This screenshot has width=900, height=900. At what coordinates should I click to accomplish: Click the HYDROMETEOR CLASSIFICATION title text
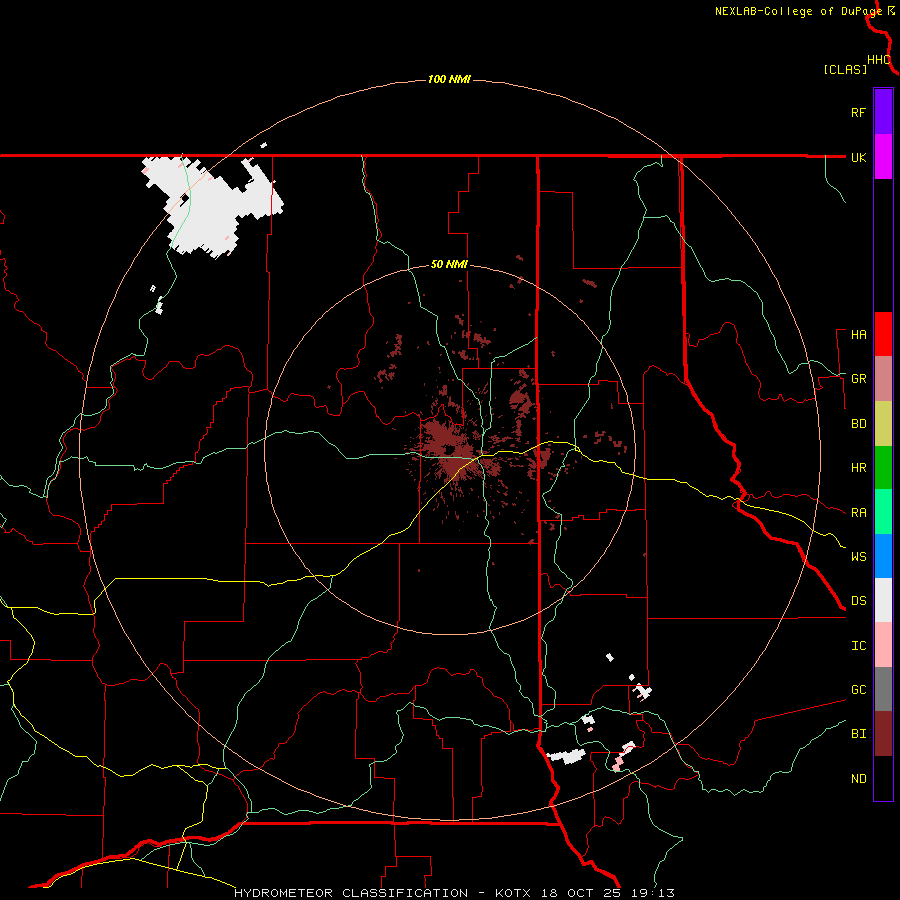click(x=351, y=893)
